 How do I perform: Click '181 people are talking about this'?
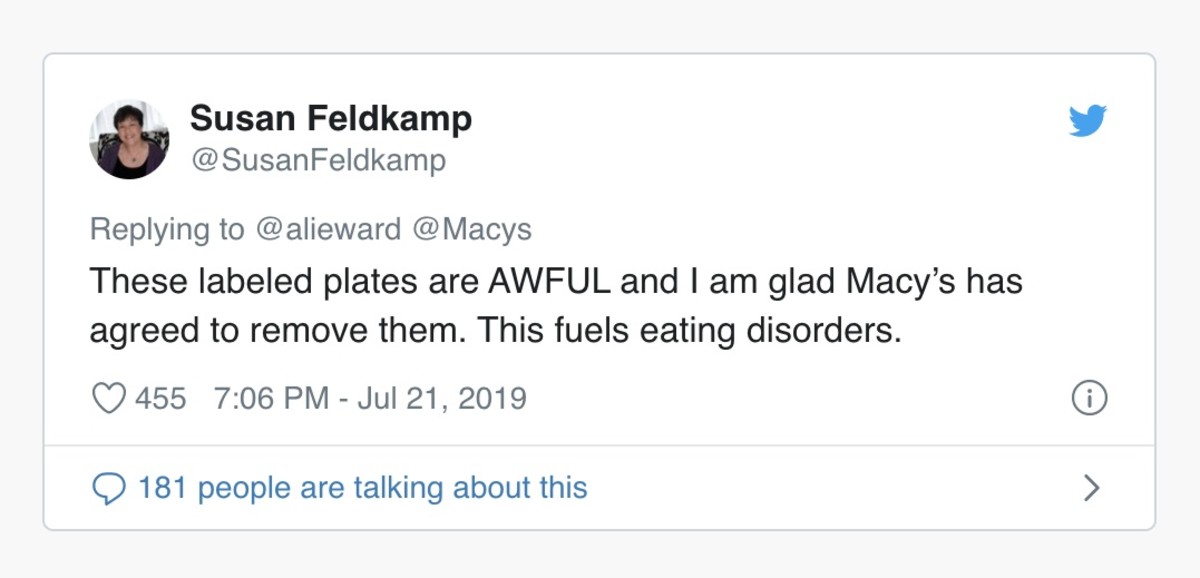click(360, 488)
